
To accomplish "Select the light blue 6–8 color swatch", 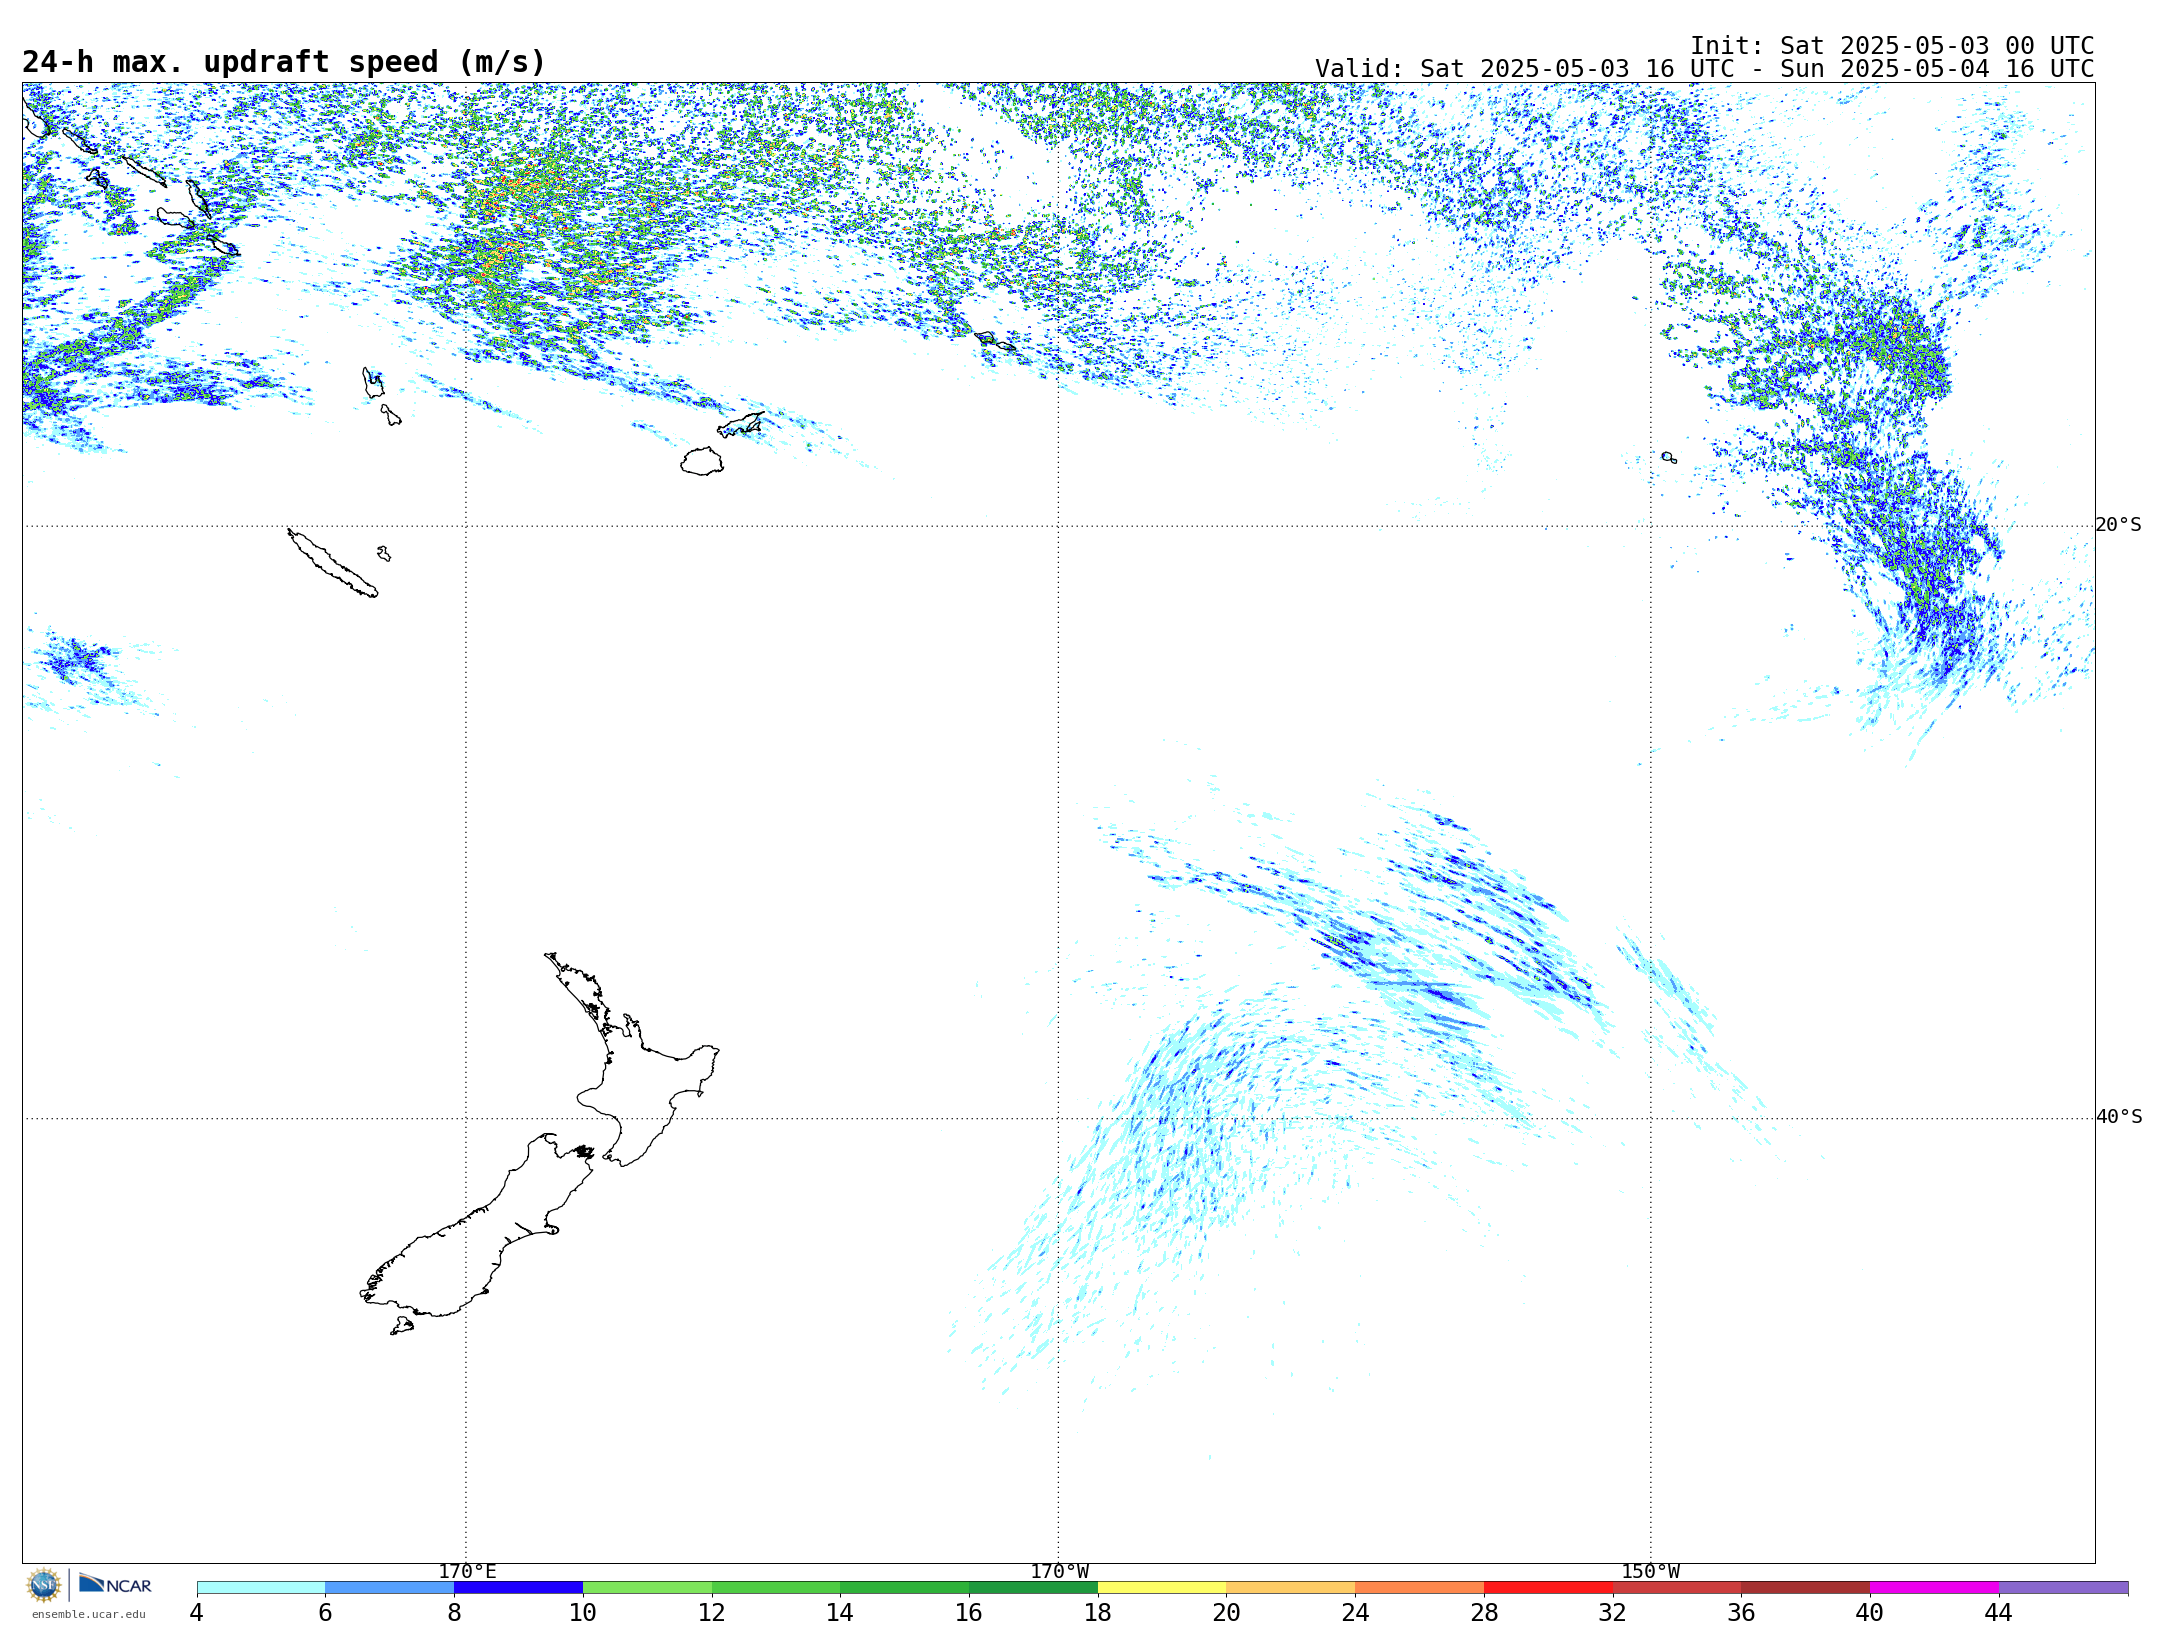I will (390, 1588).
